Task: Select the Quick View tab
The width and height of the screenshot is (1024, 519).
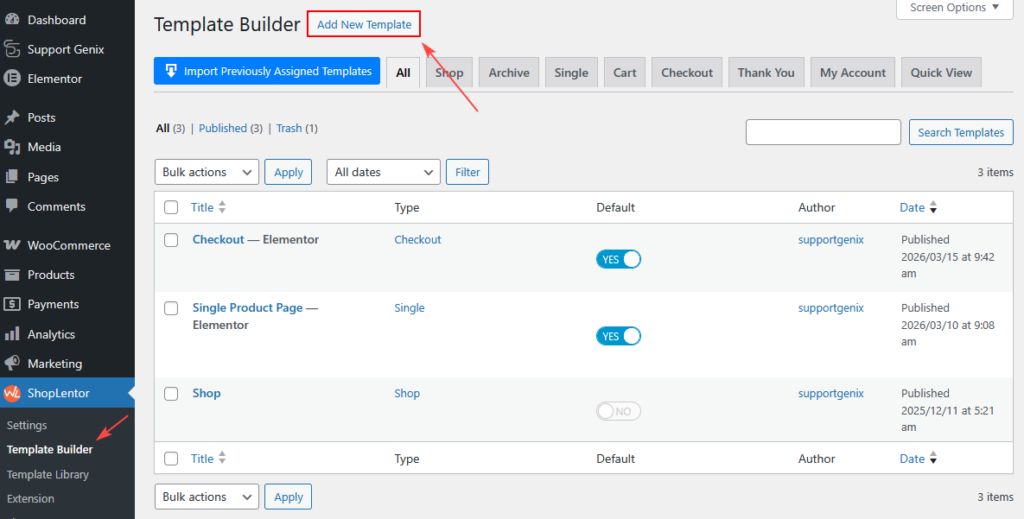Action: (x=941, y=73)
